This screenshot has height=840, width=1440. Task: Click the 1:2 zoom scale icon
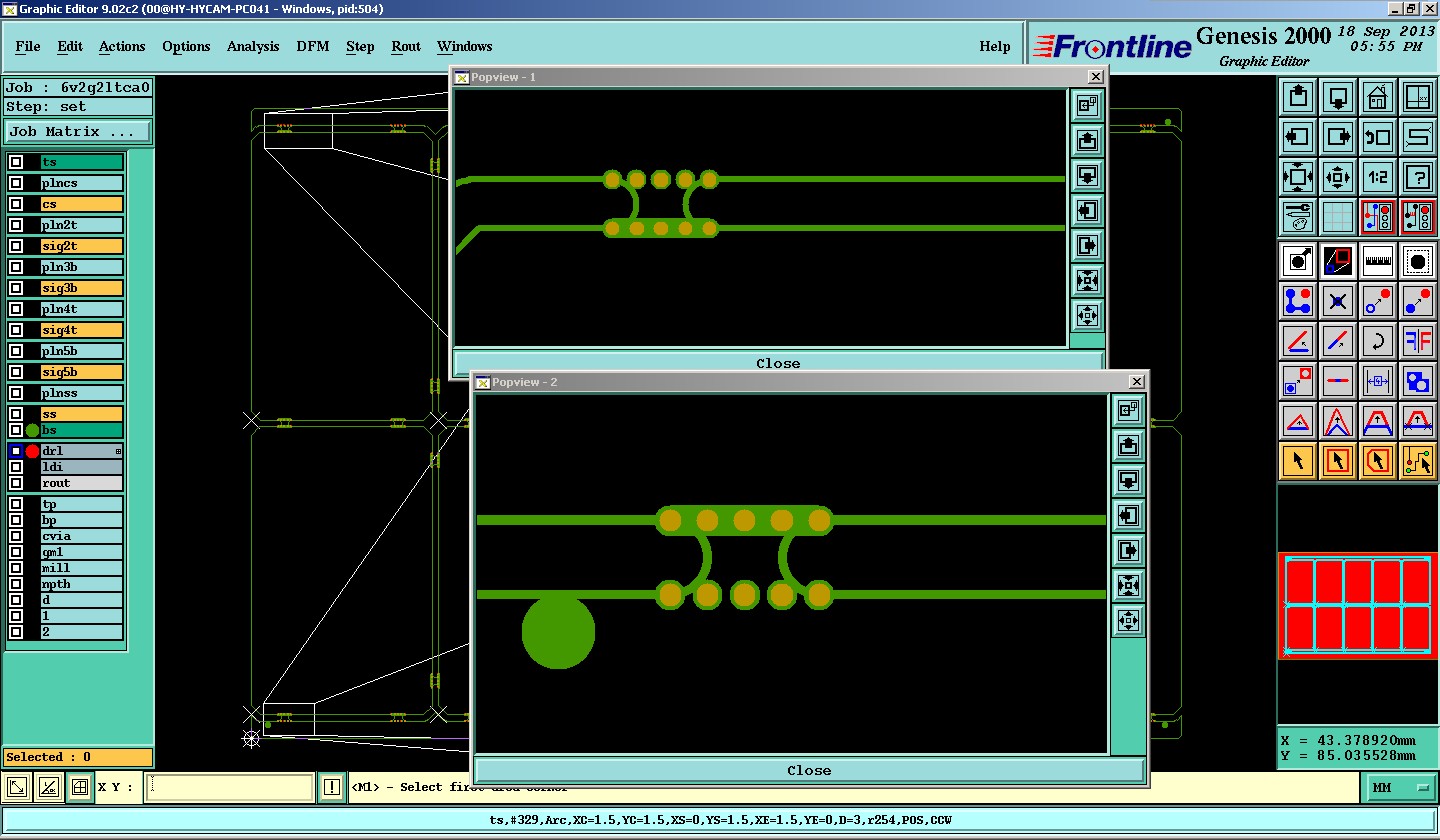coord(1377,177)
